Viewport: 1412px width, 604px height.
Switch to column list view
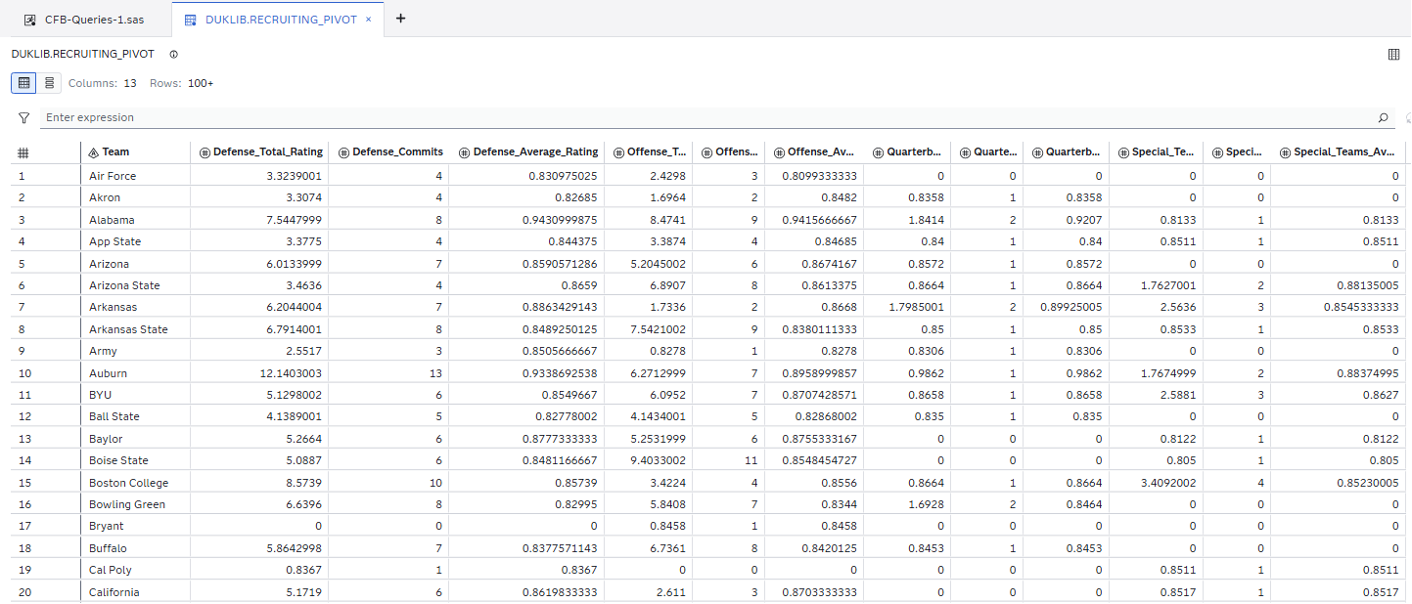pos(49,83)
